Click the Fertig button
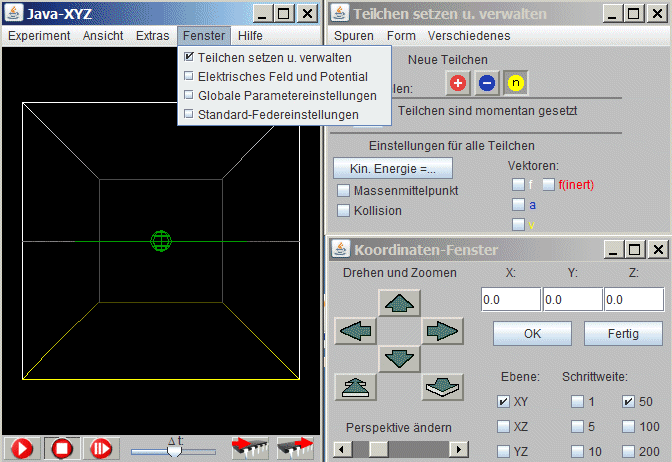This screenshot has width=672, height=462. pyautogui.click(x=623, y=333)
